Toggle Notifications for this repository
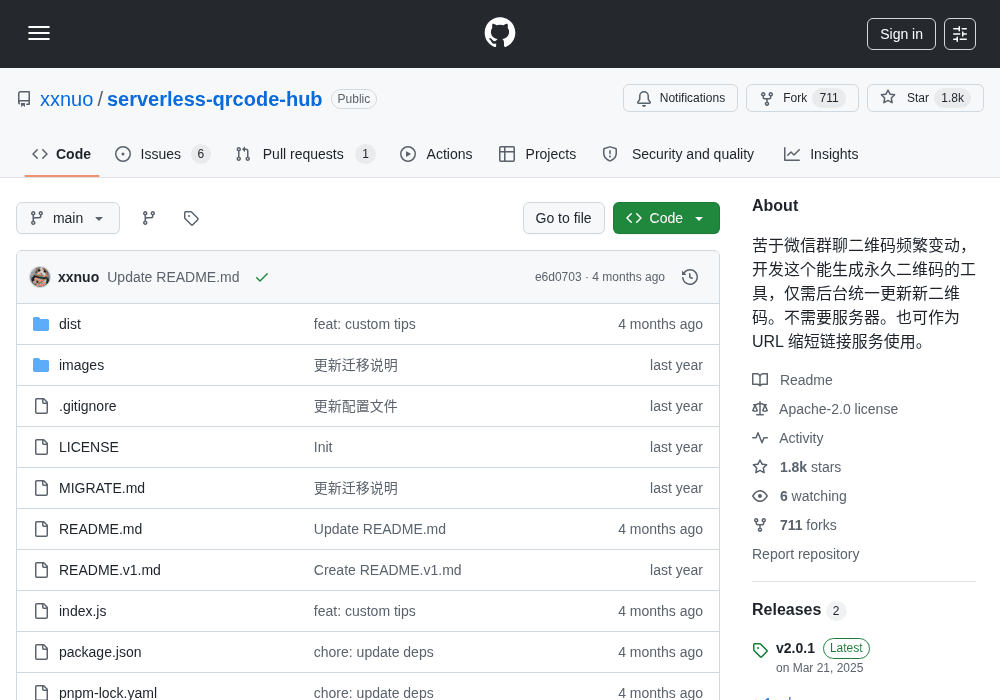This screenshot has height=700, width=1000. tap(680, 98)
